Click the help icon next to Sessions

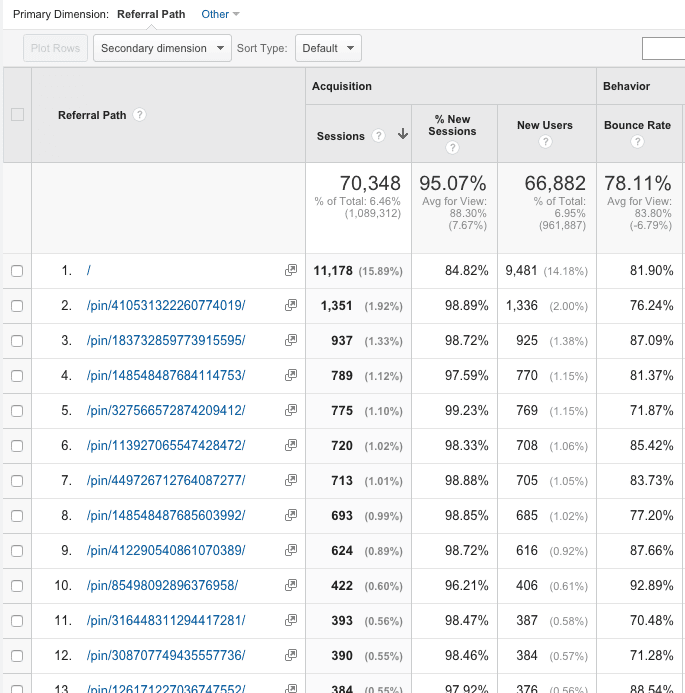point(378,136)
